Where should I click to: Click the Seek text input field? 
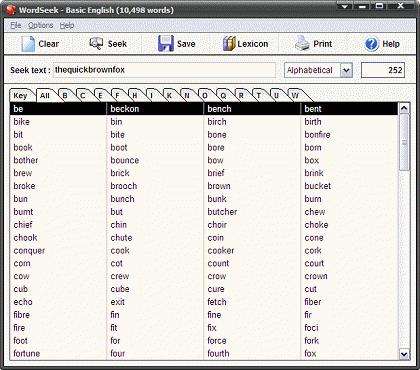(x=164, y=70)
